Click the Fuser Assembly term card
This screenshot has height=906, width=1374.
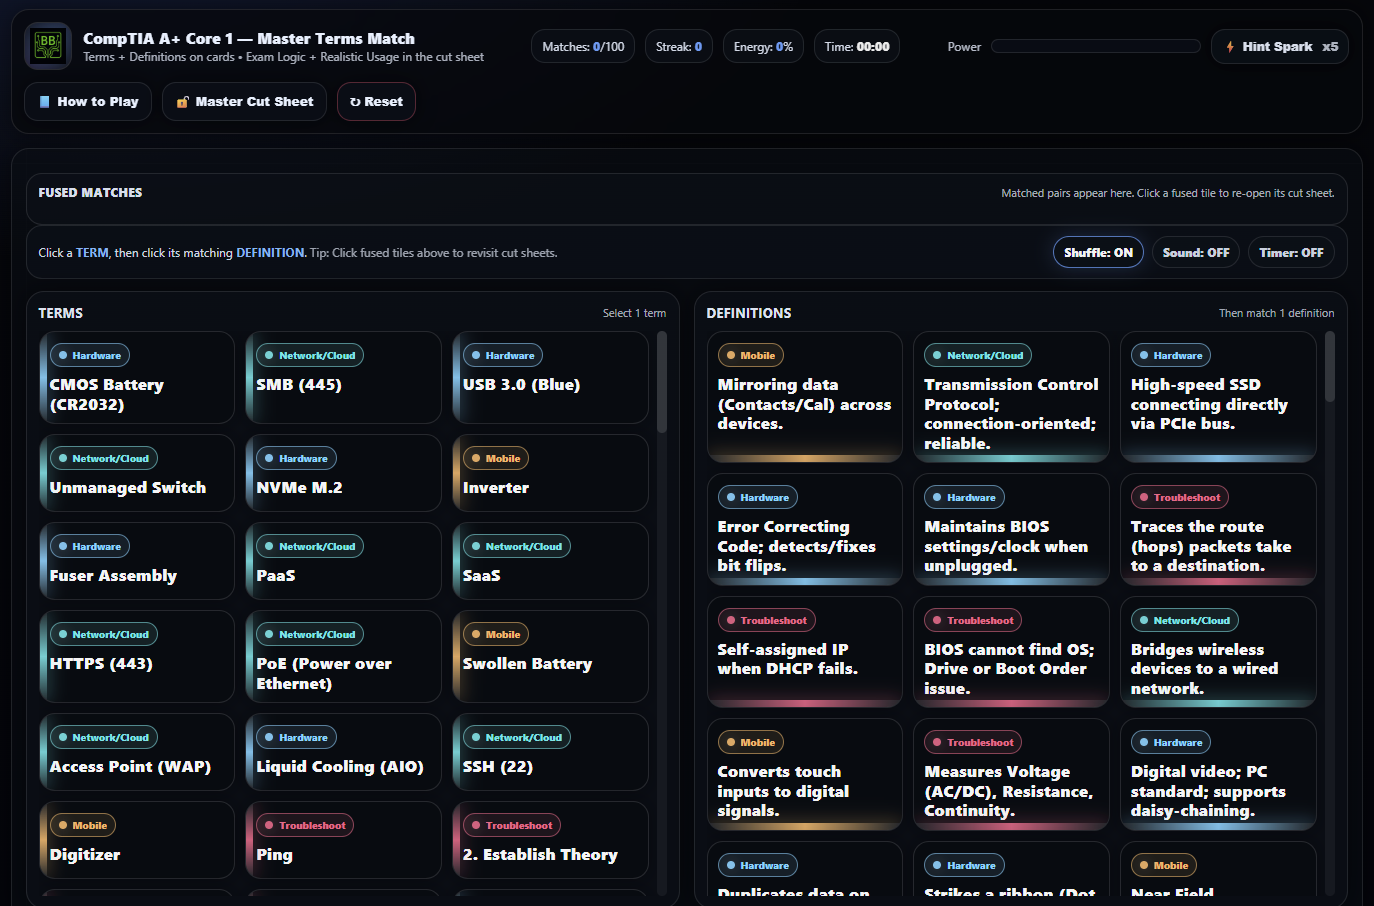pyautogui.click(x=137, y=562)
